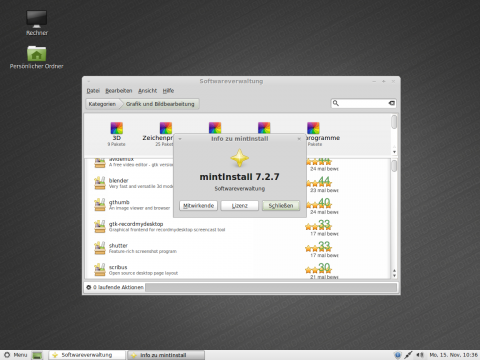Click the gthumb package icon
Screen dimensions: 480x360
[x=100, y=205]
